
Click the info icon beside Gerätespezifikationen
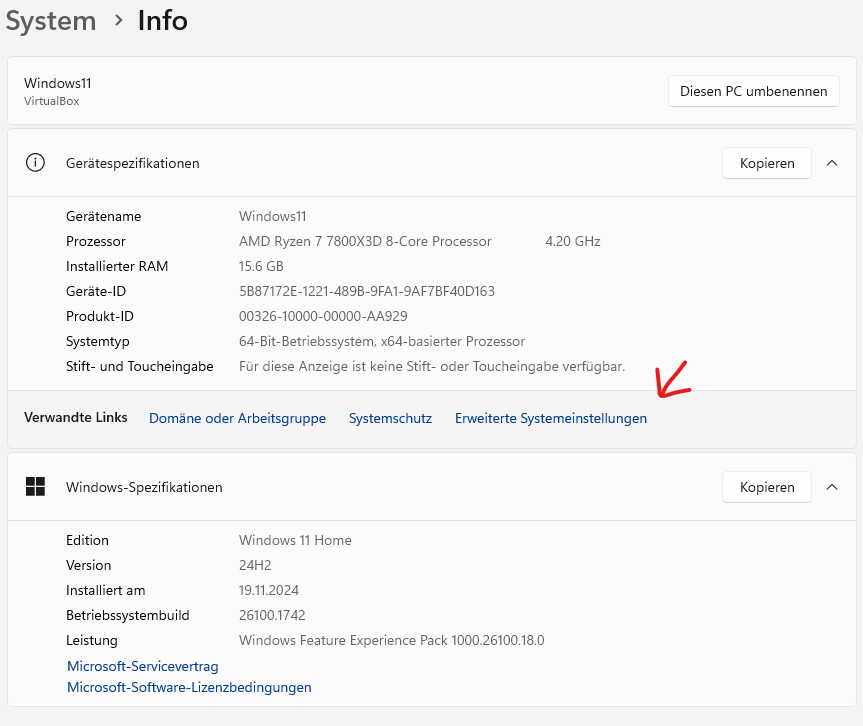[35, 163]
